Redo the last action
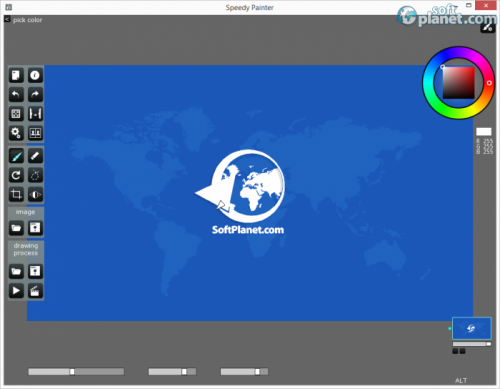 [x=35, y=95]
